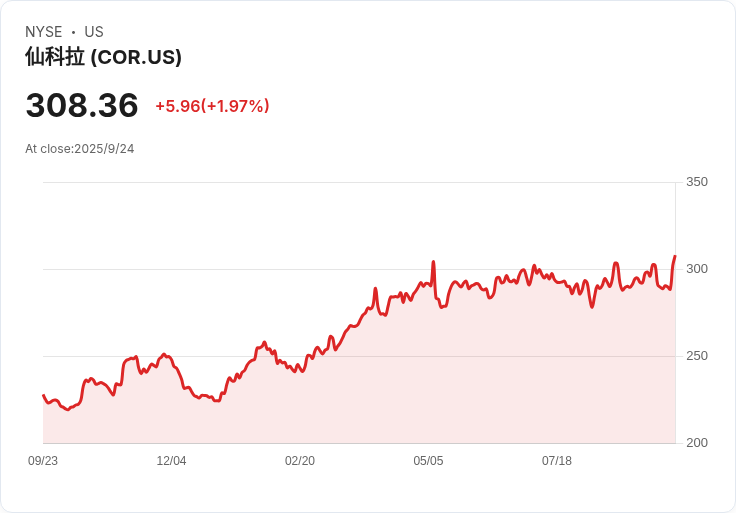
Task: Click the 09/23 date on x-axis
Action: coord(43,461)
